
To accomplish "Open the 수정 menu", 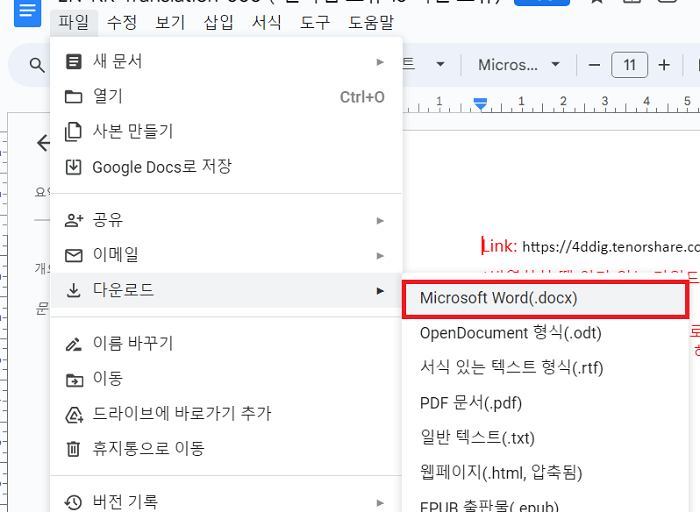I will pyautogui.click(x=121, y=22).
